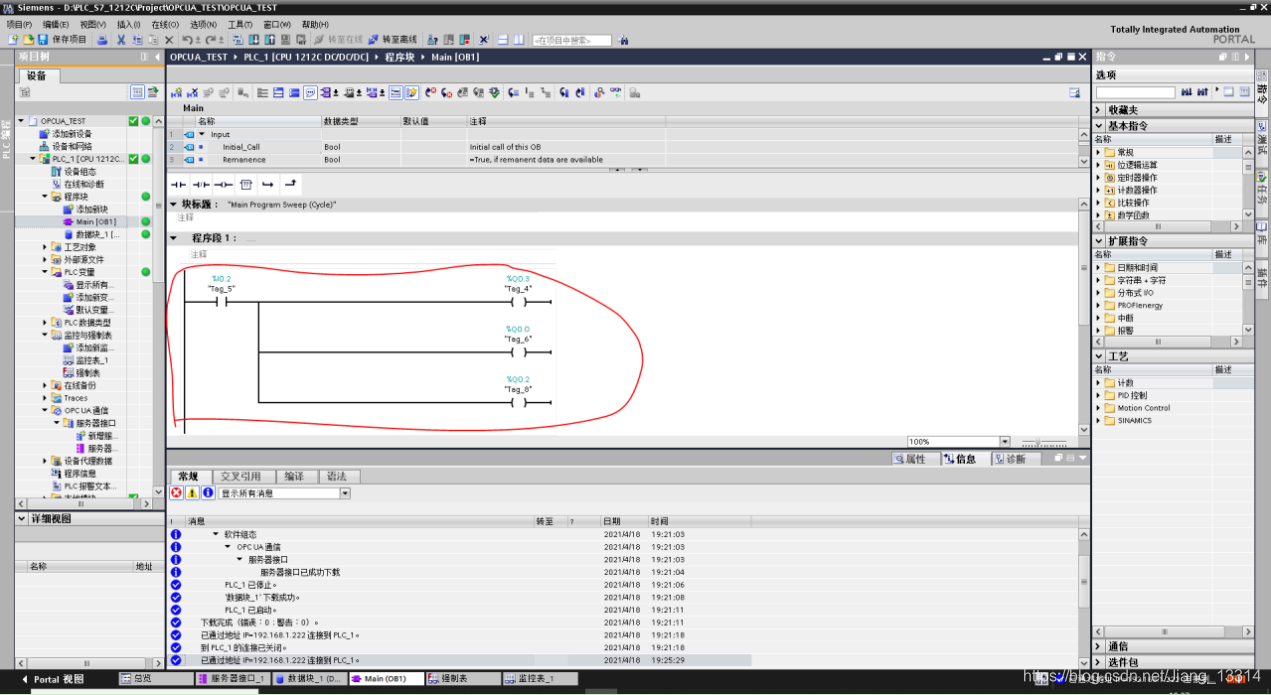Viewport: 1271px width, 695px height.
Task: Open the 项目(P) menu
Action: [20, 24]
